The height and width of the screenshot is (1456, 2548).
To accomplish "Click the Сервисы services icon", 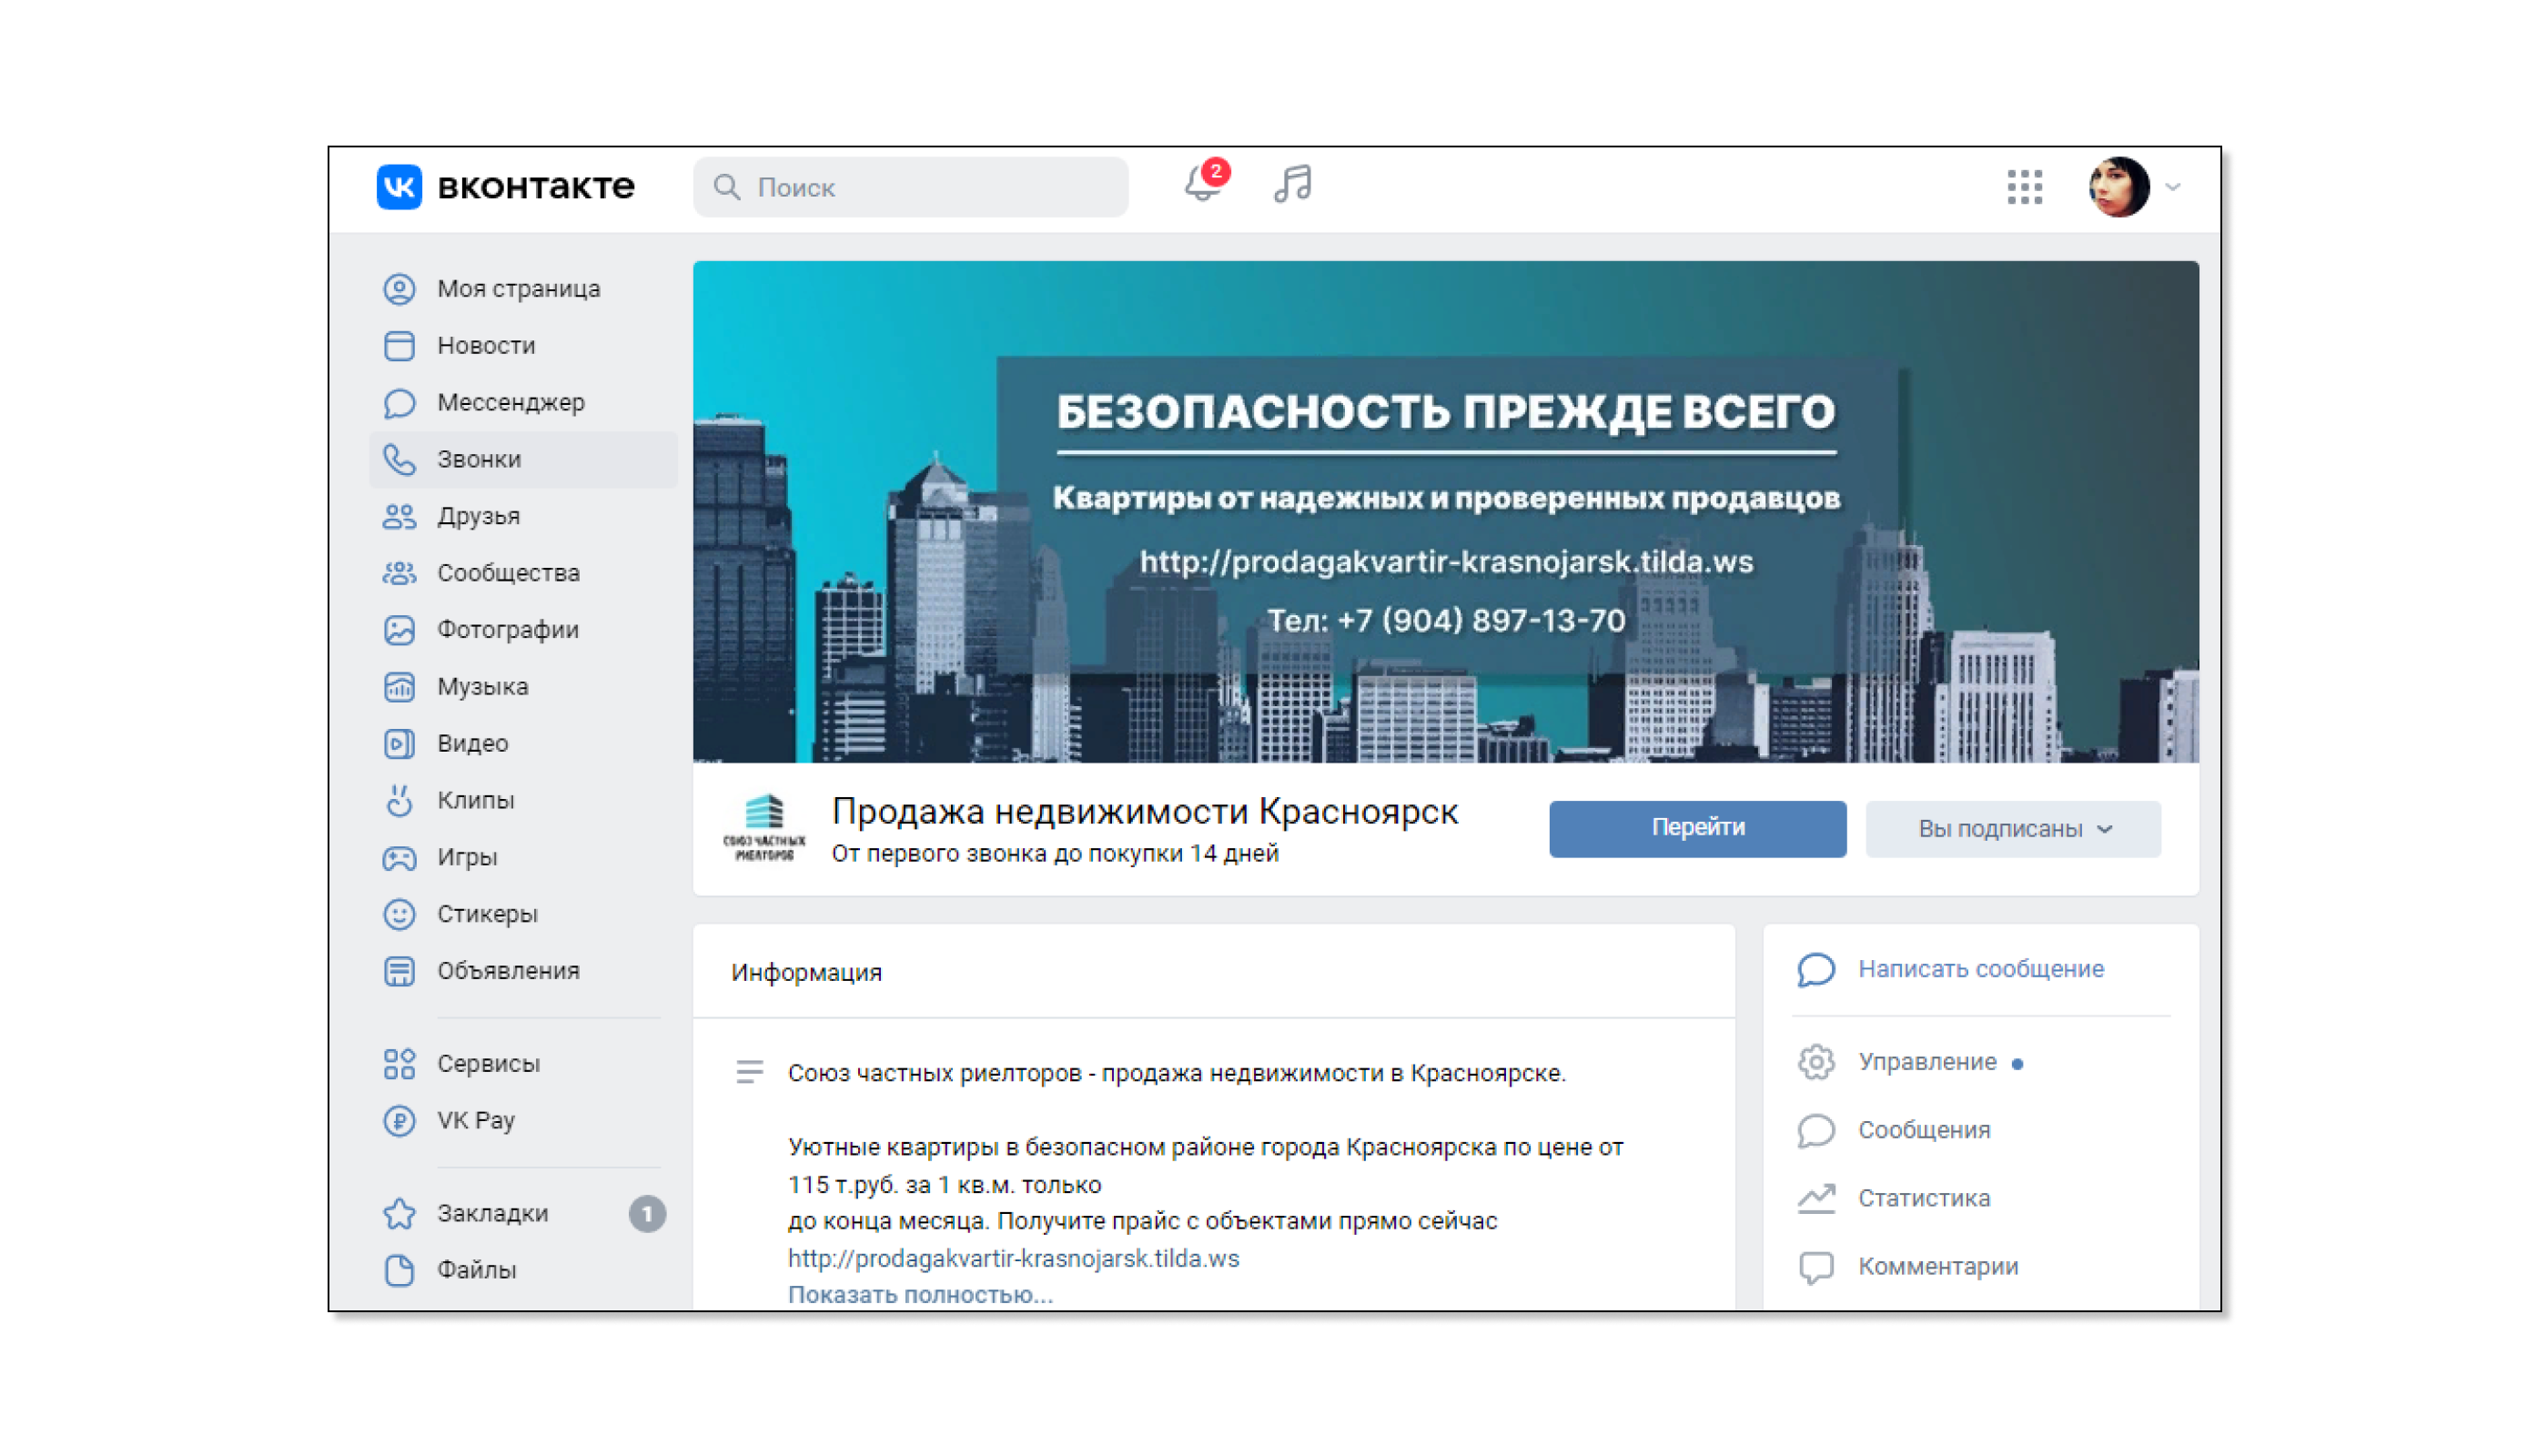I will (399, 1064).
